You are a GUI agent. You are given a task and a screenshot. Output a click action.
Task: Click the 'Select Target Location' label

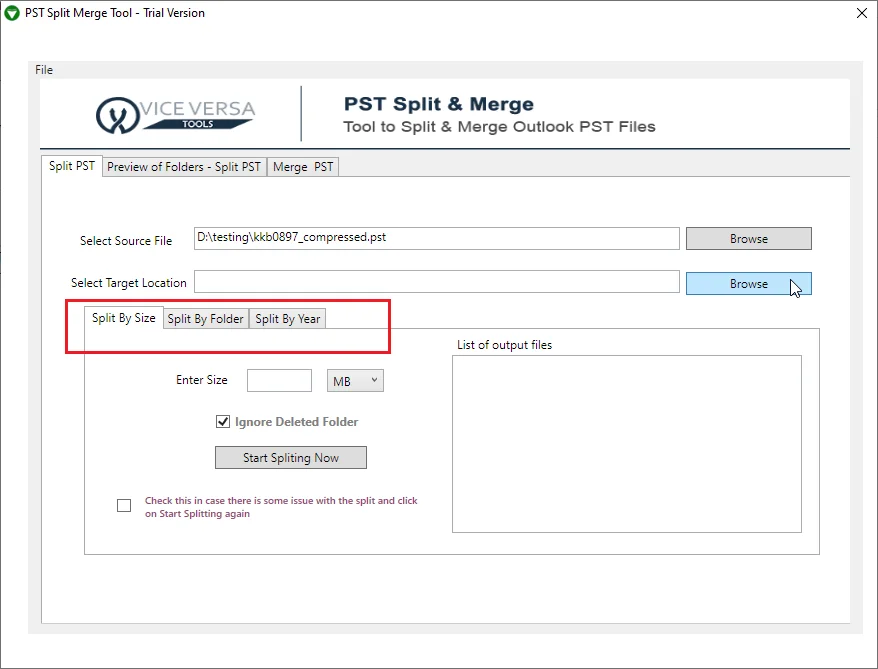point(129,283)
